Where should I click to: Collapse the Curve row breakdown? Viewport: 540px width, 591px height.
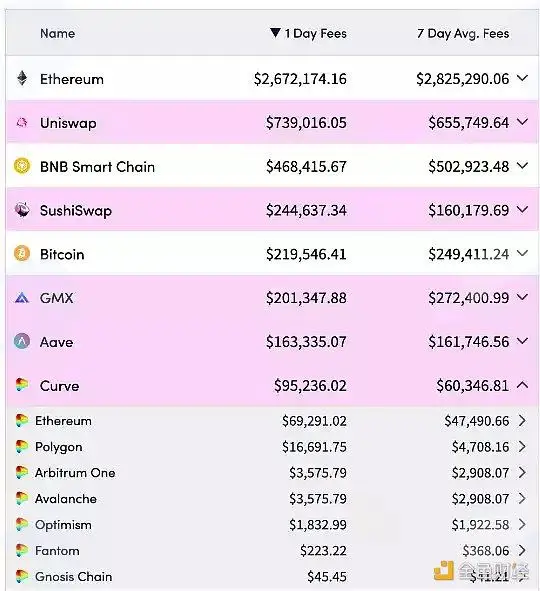522,385
